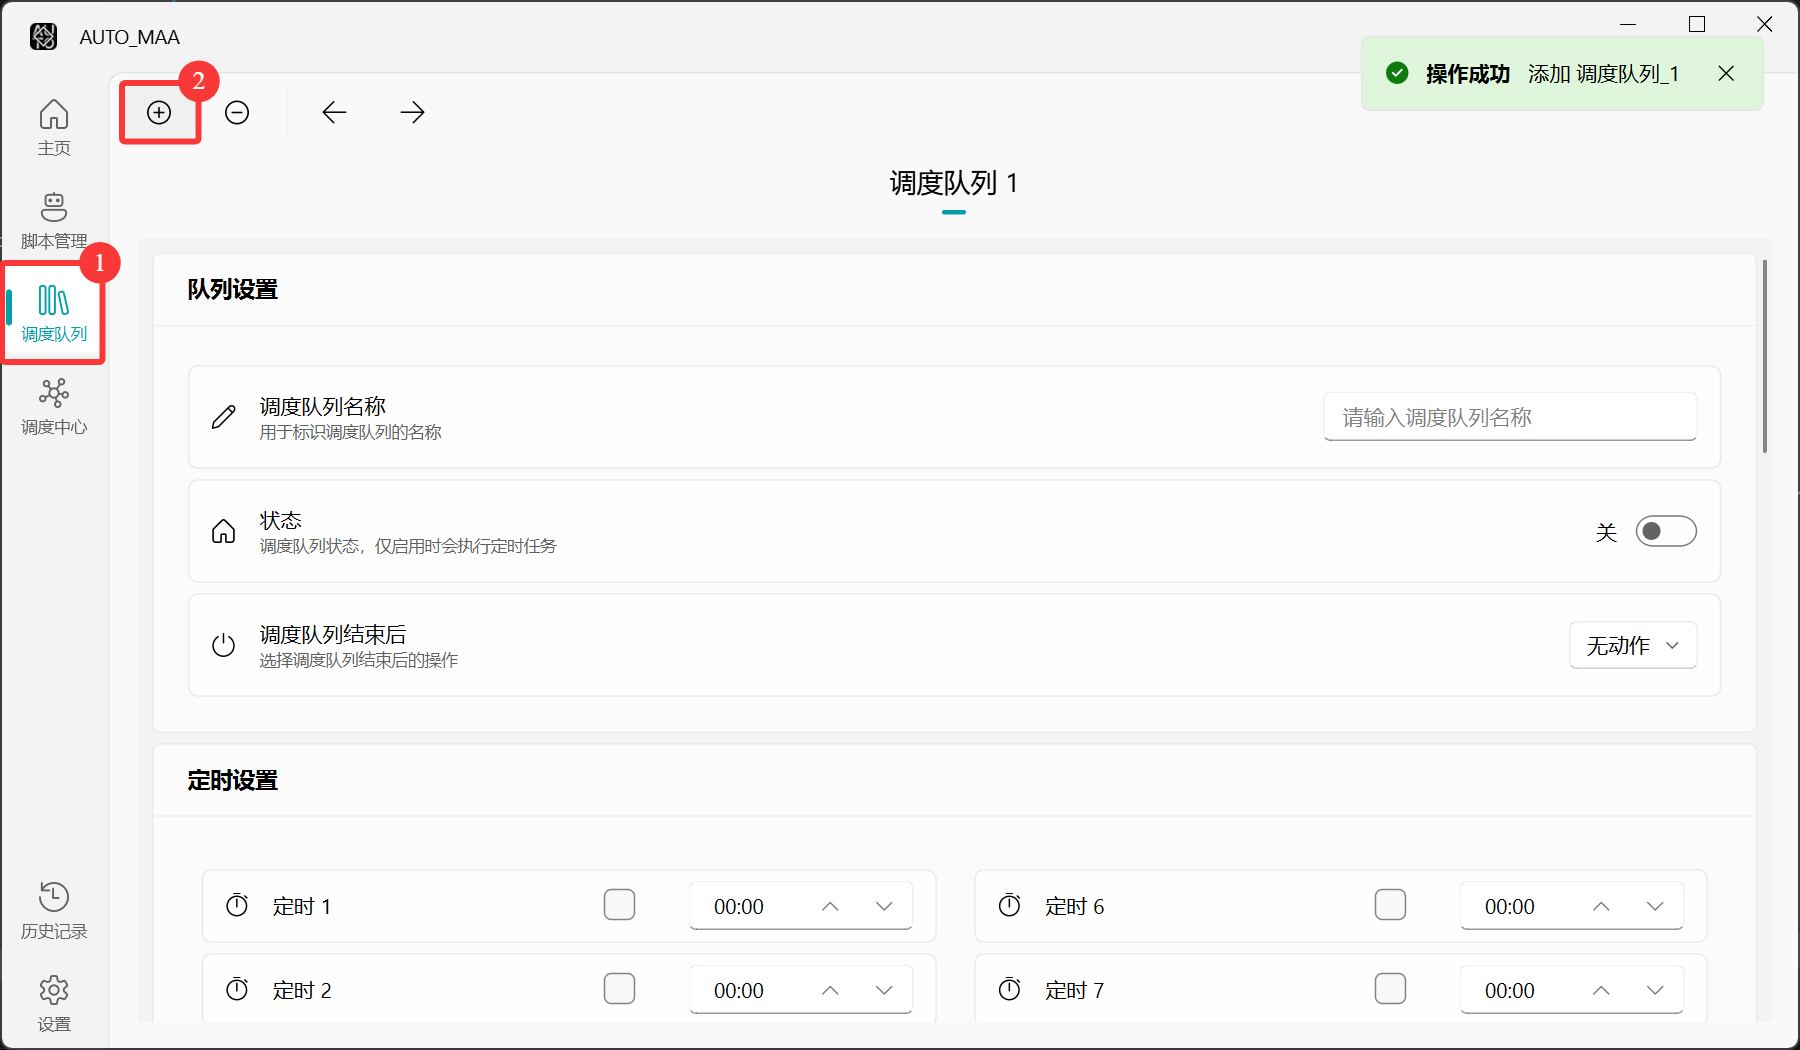The height and width of the screenshot is (1050, 1800).
Task: Open 历史记录 history page
Action: coord(54,910)
